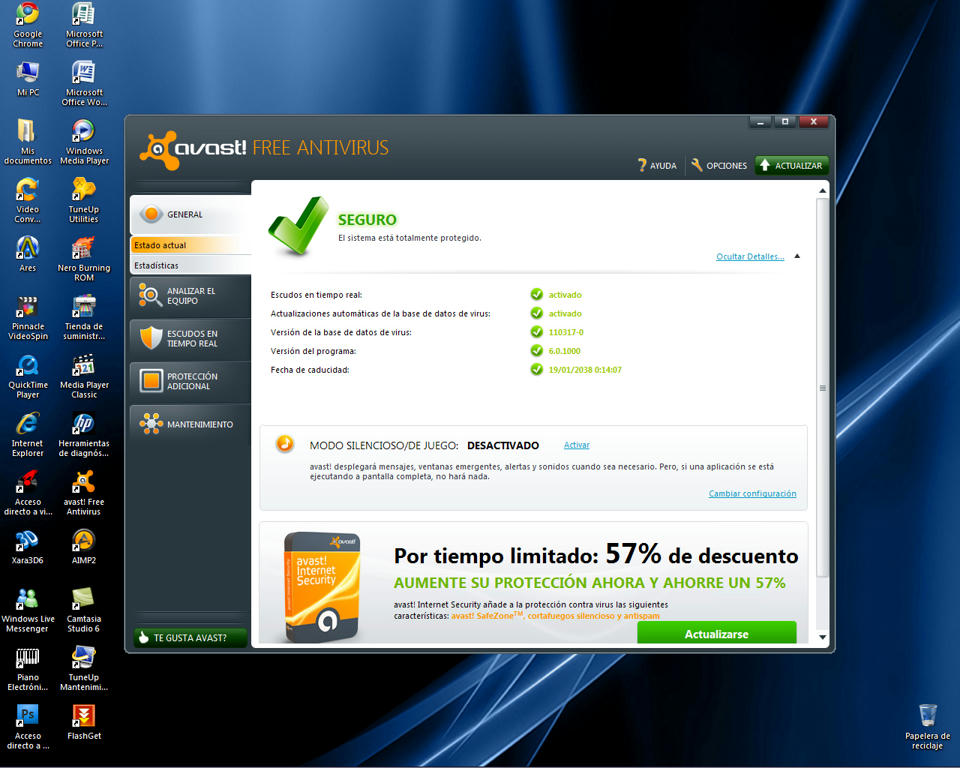960x768 pixels.
Task: Click TE GUSTA AVAST? button
Action: 190,638
